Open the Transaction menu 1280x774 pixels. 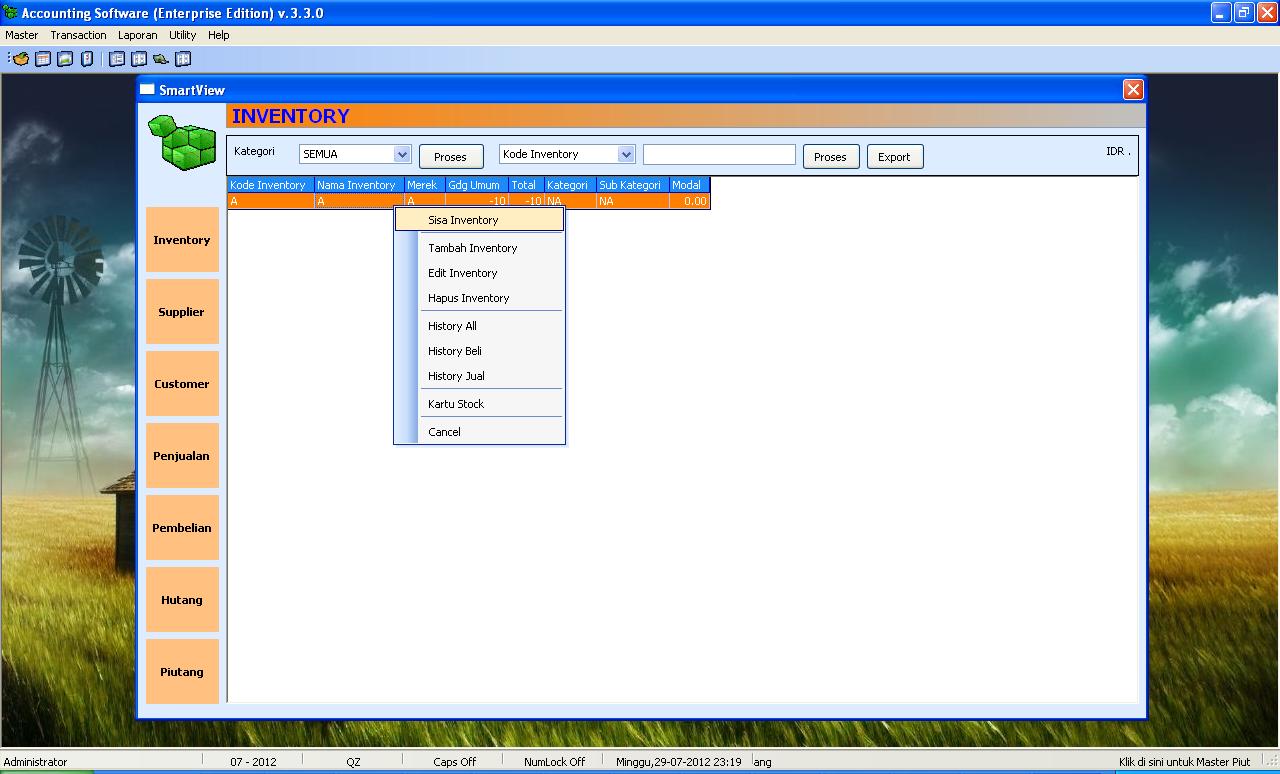(x=78, y=35)
